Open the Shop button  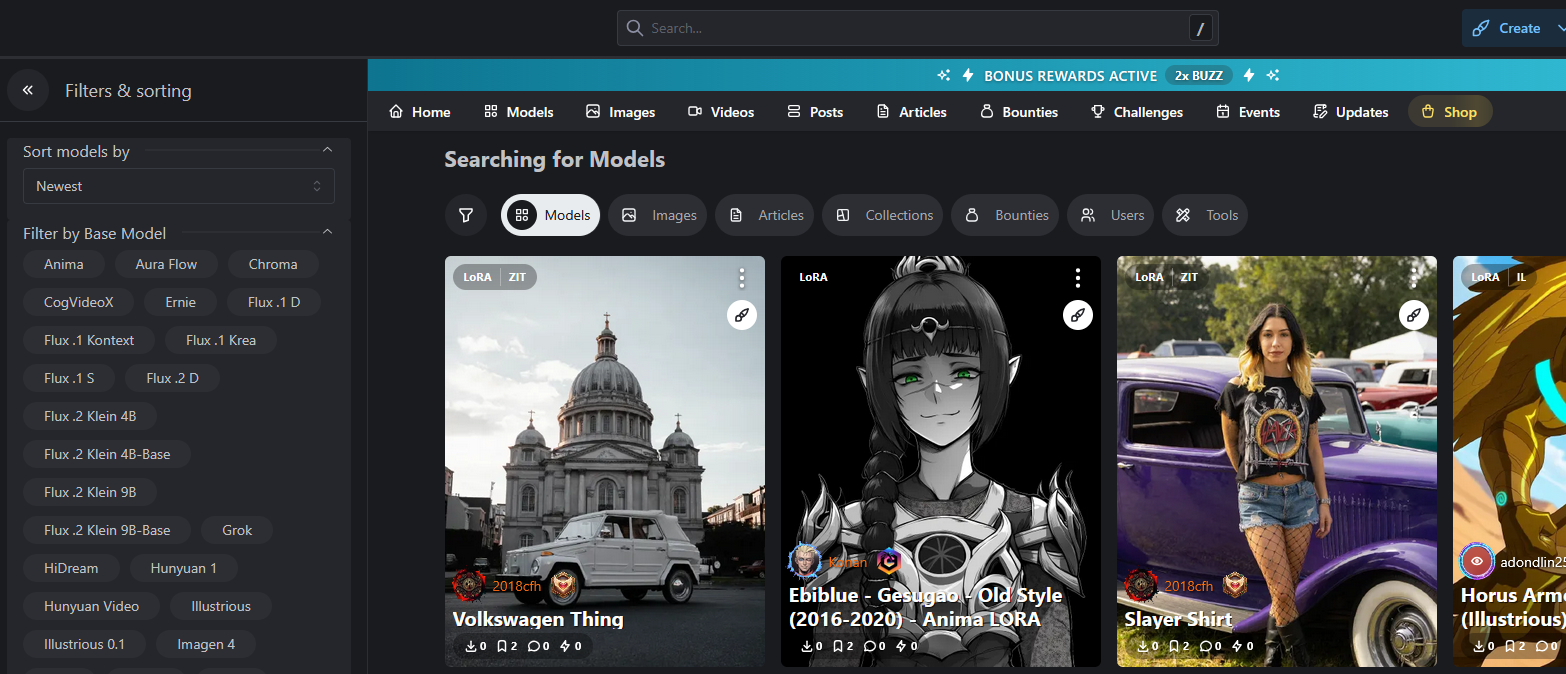(1450, 112)
